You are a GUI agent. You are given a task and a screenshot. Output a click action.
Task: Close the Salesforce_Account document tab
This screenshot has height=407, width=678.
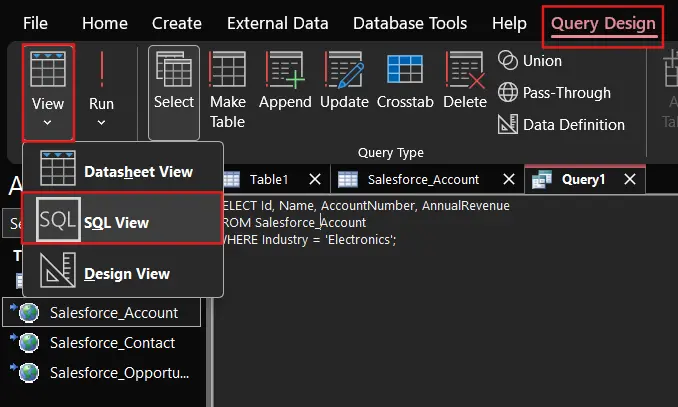(x=509, y=179)
